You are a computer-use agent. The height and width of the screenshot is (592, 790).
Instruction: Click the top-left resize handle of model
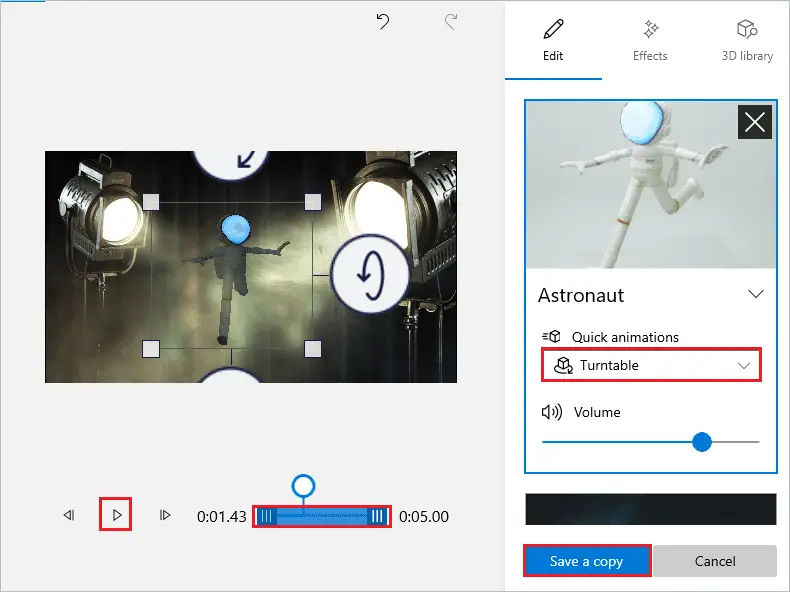click(x=151, y=203)
